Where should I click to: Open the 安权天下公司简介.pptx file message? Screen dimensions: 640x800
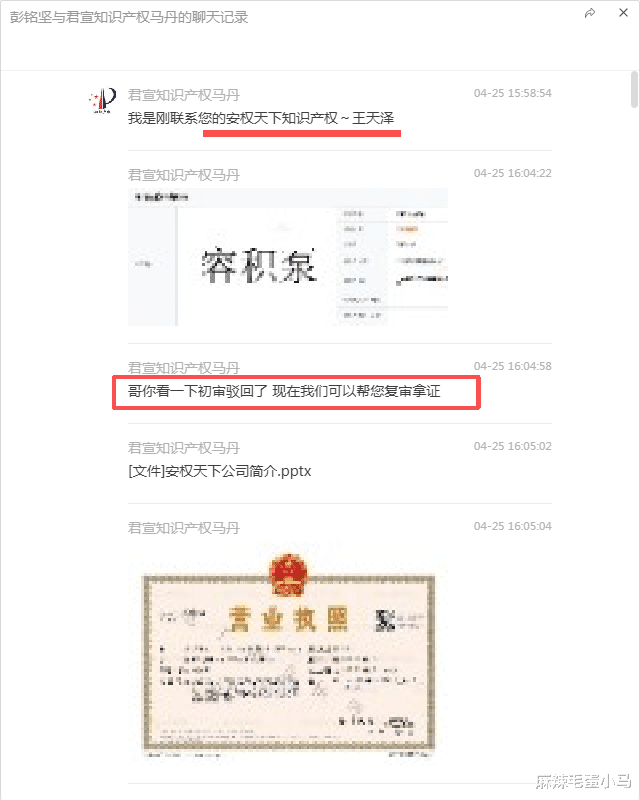(x=219, y=471)
